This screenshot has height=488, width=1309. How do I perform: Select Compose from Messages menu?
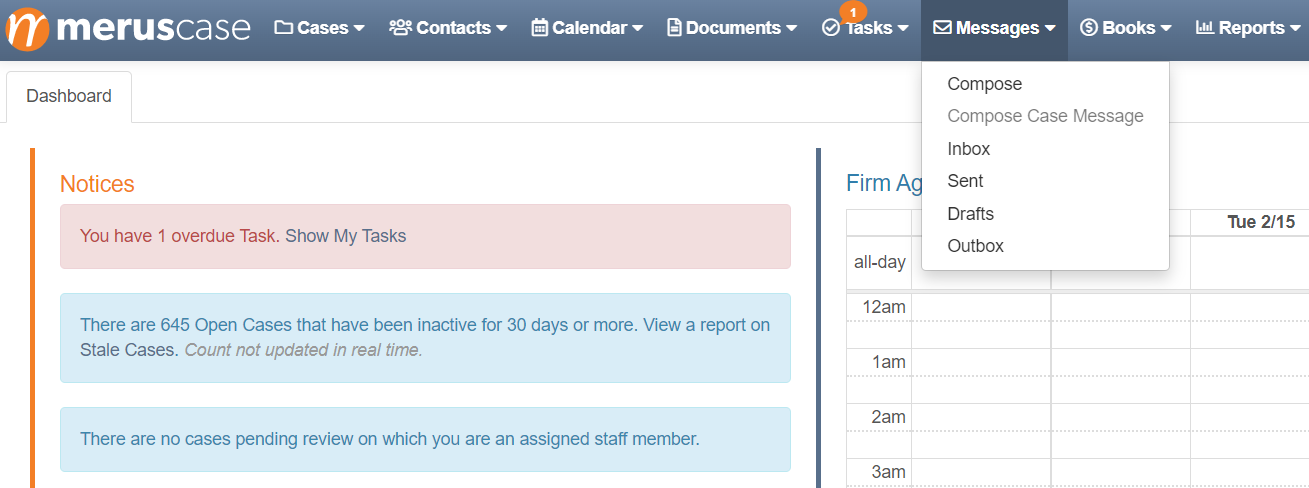(985, 84)
